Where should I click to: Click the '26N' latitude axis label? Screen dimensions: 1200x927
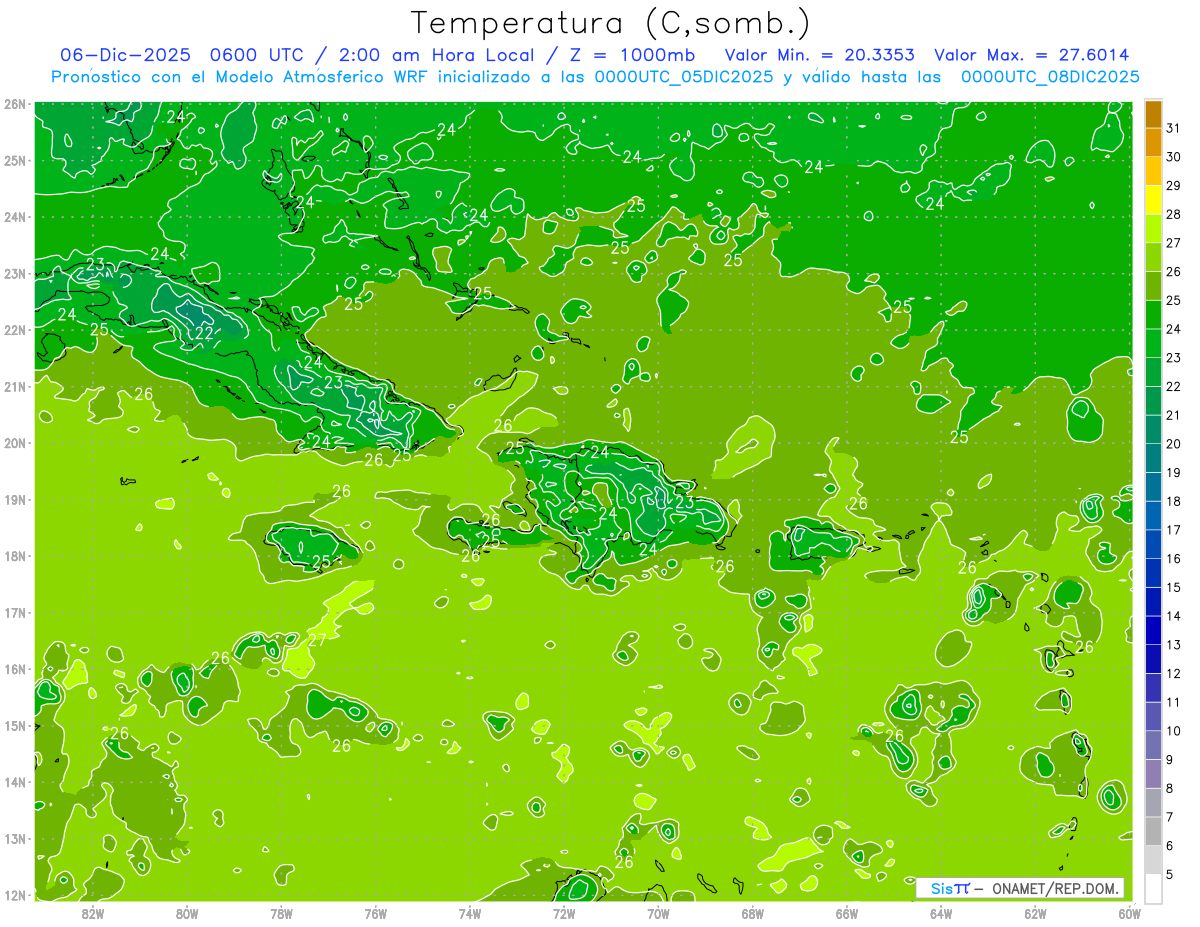[16, 104]
